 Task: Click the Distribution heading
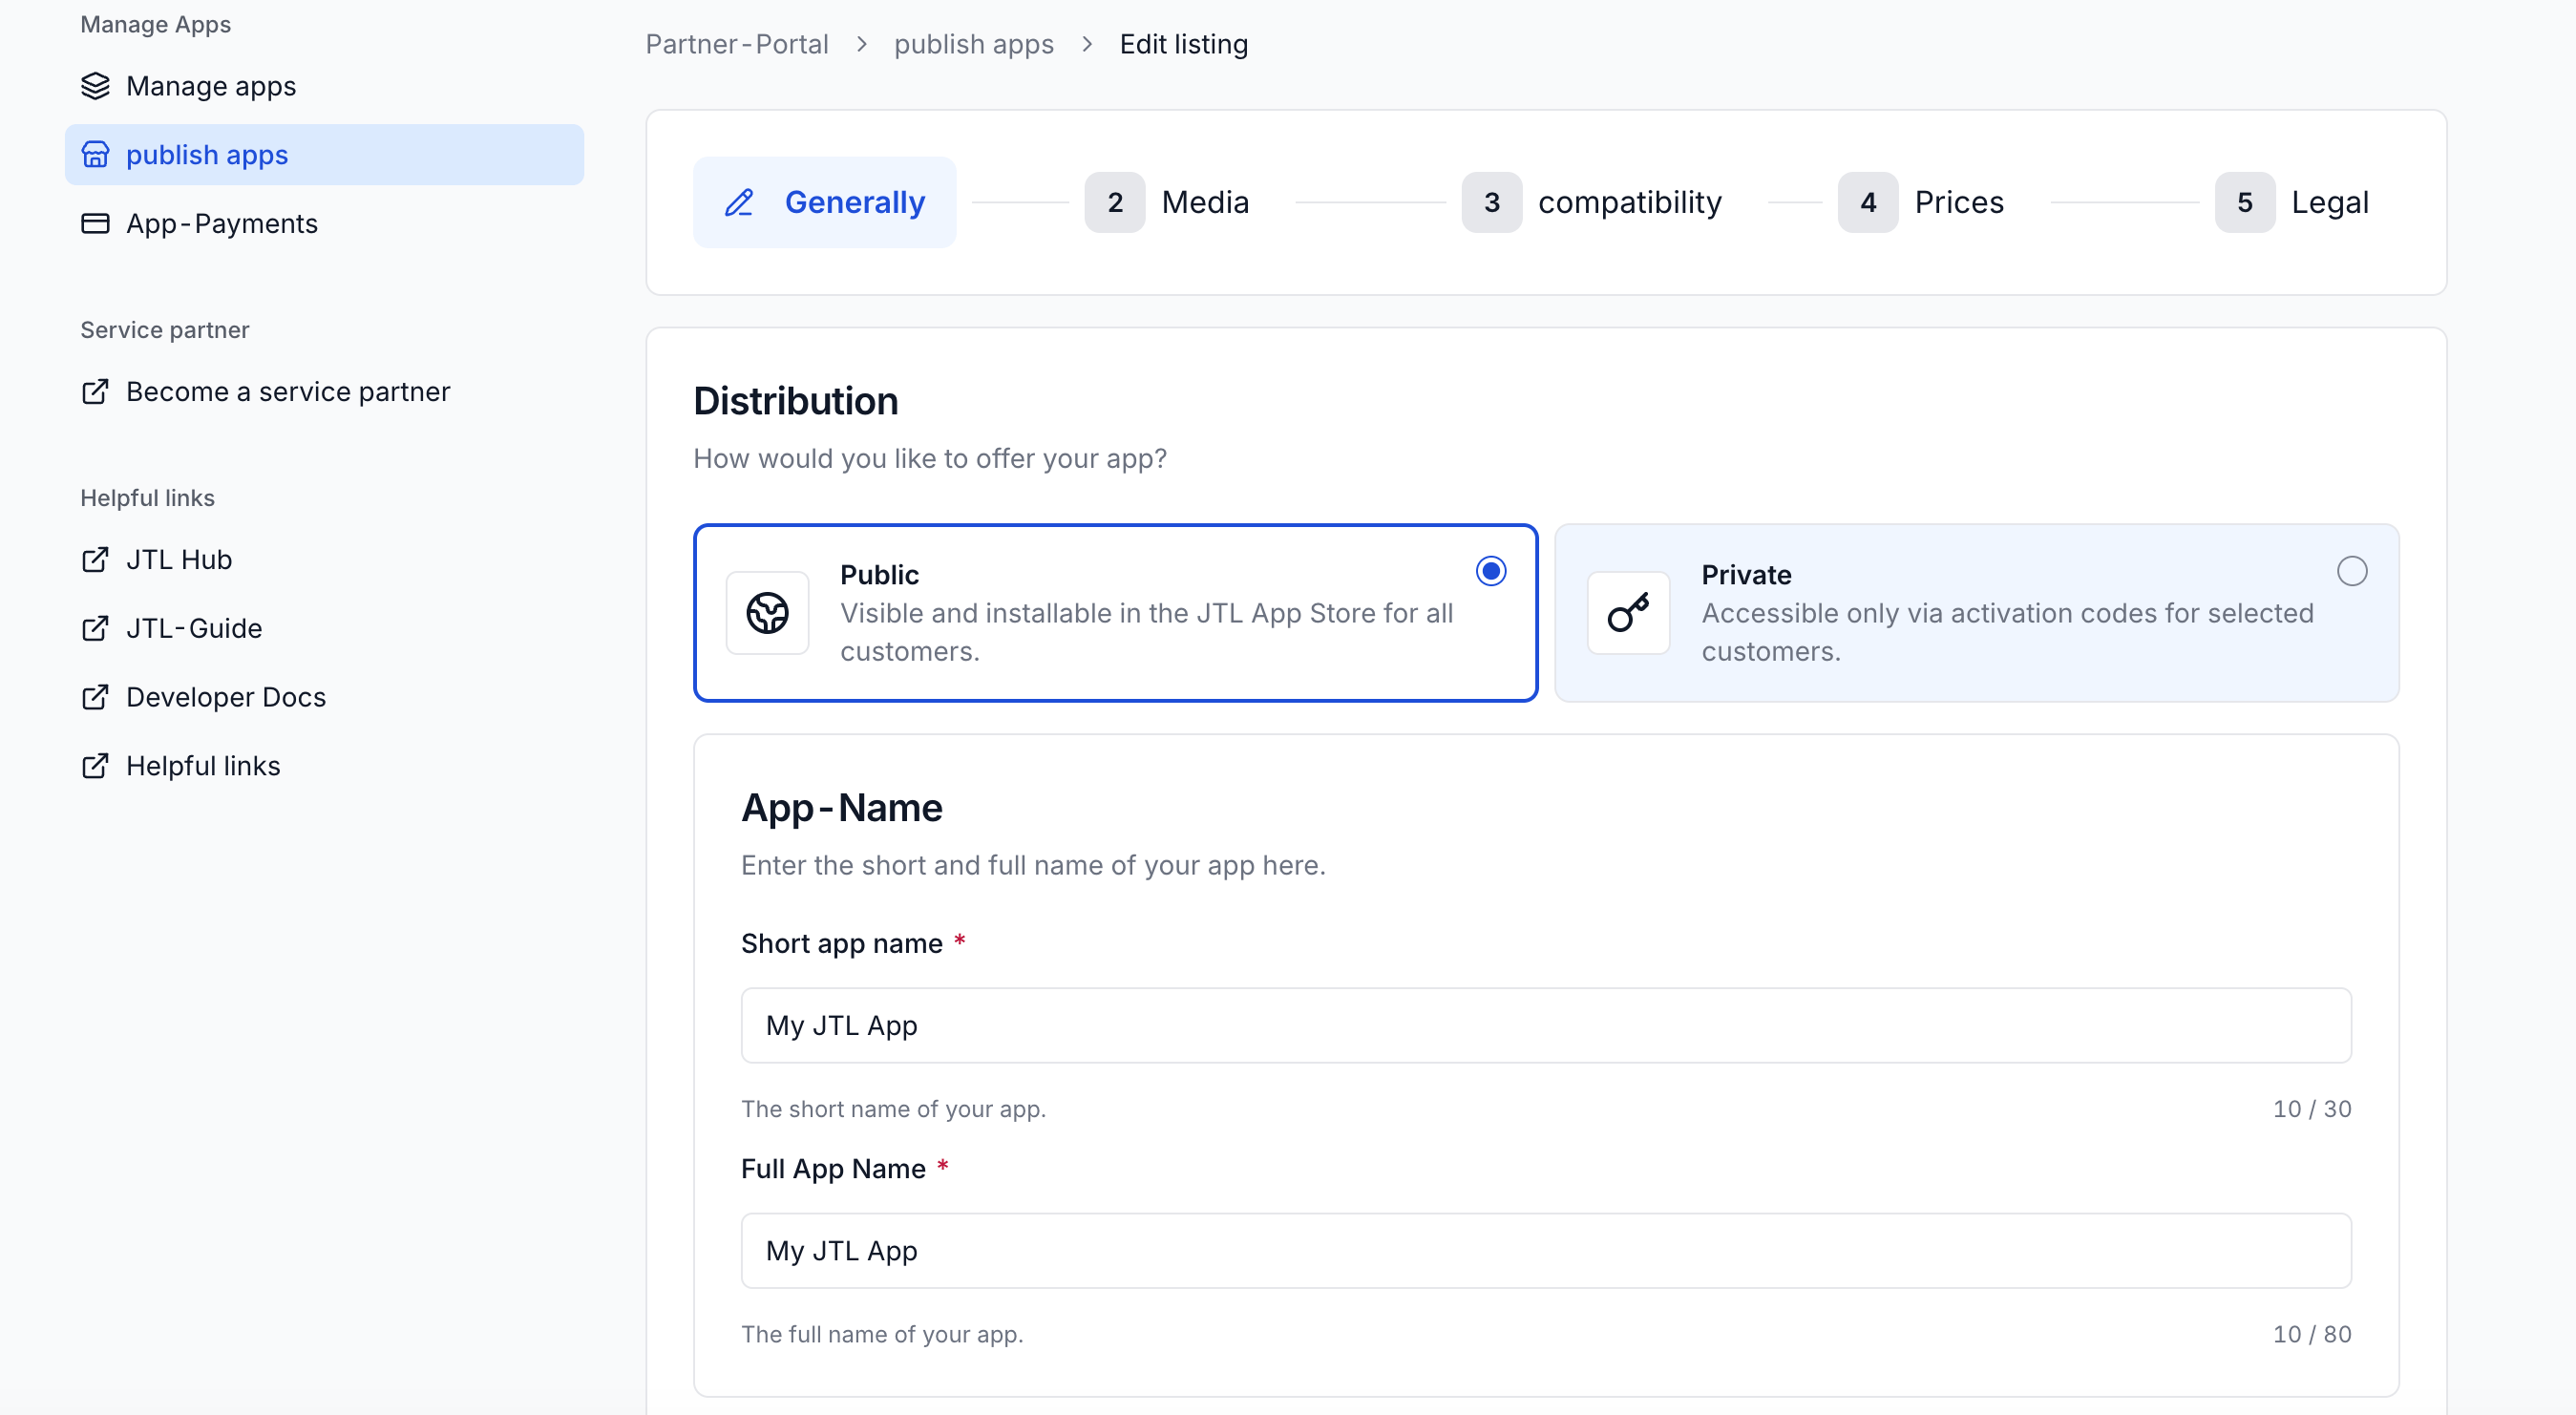796,401
